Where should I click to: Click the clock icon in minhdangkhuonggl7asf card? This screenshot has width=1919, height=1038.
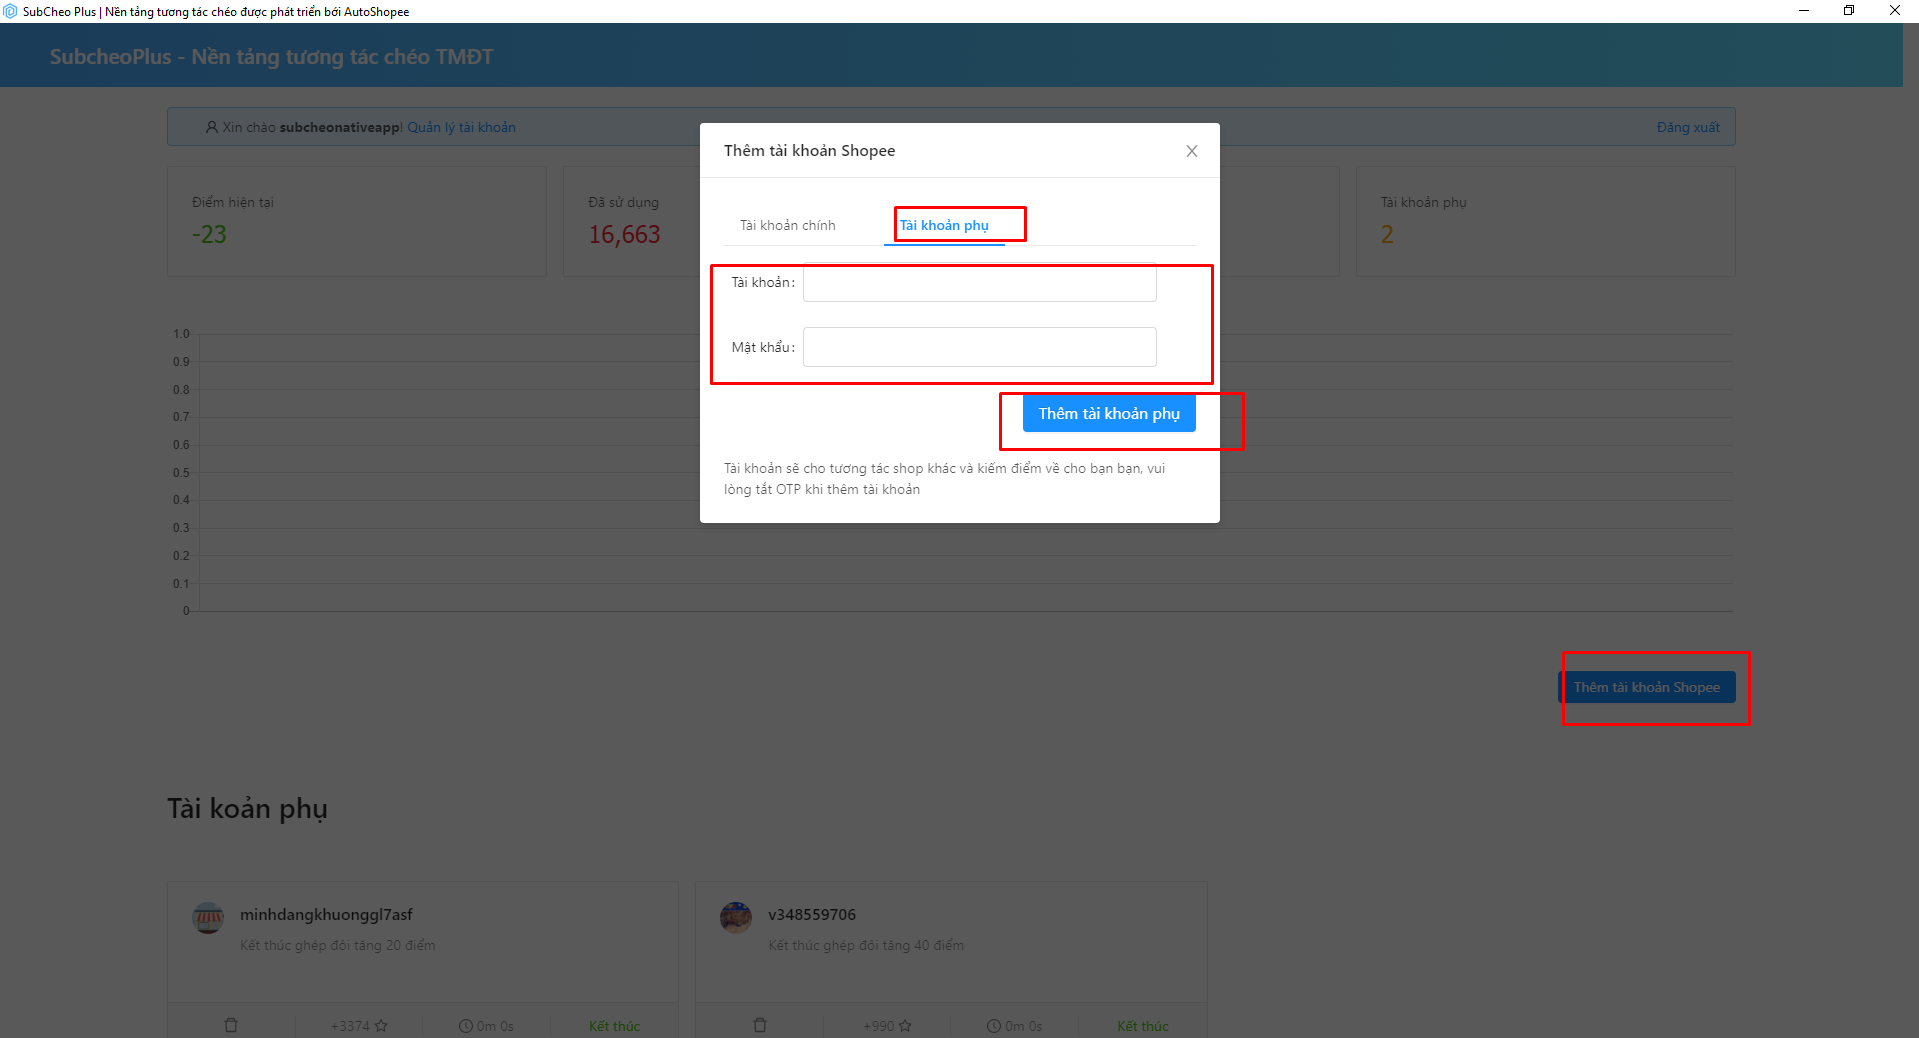click(465, 1026)
